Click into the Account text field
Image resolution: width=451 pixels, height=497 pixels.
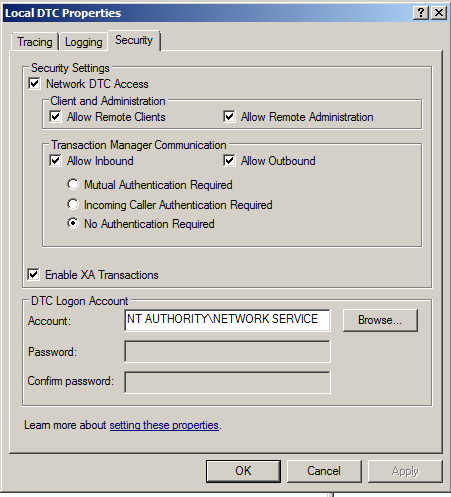click(227, 320)
